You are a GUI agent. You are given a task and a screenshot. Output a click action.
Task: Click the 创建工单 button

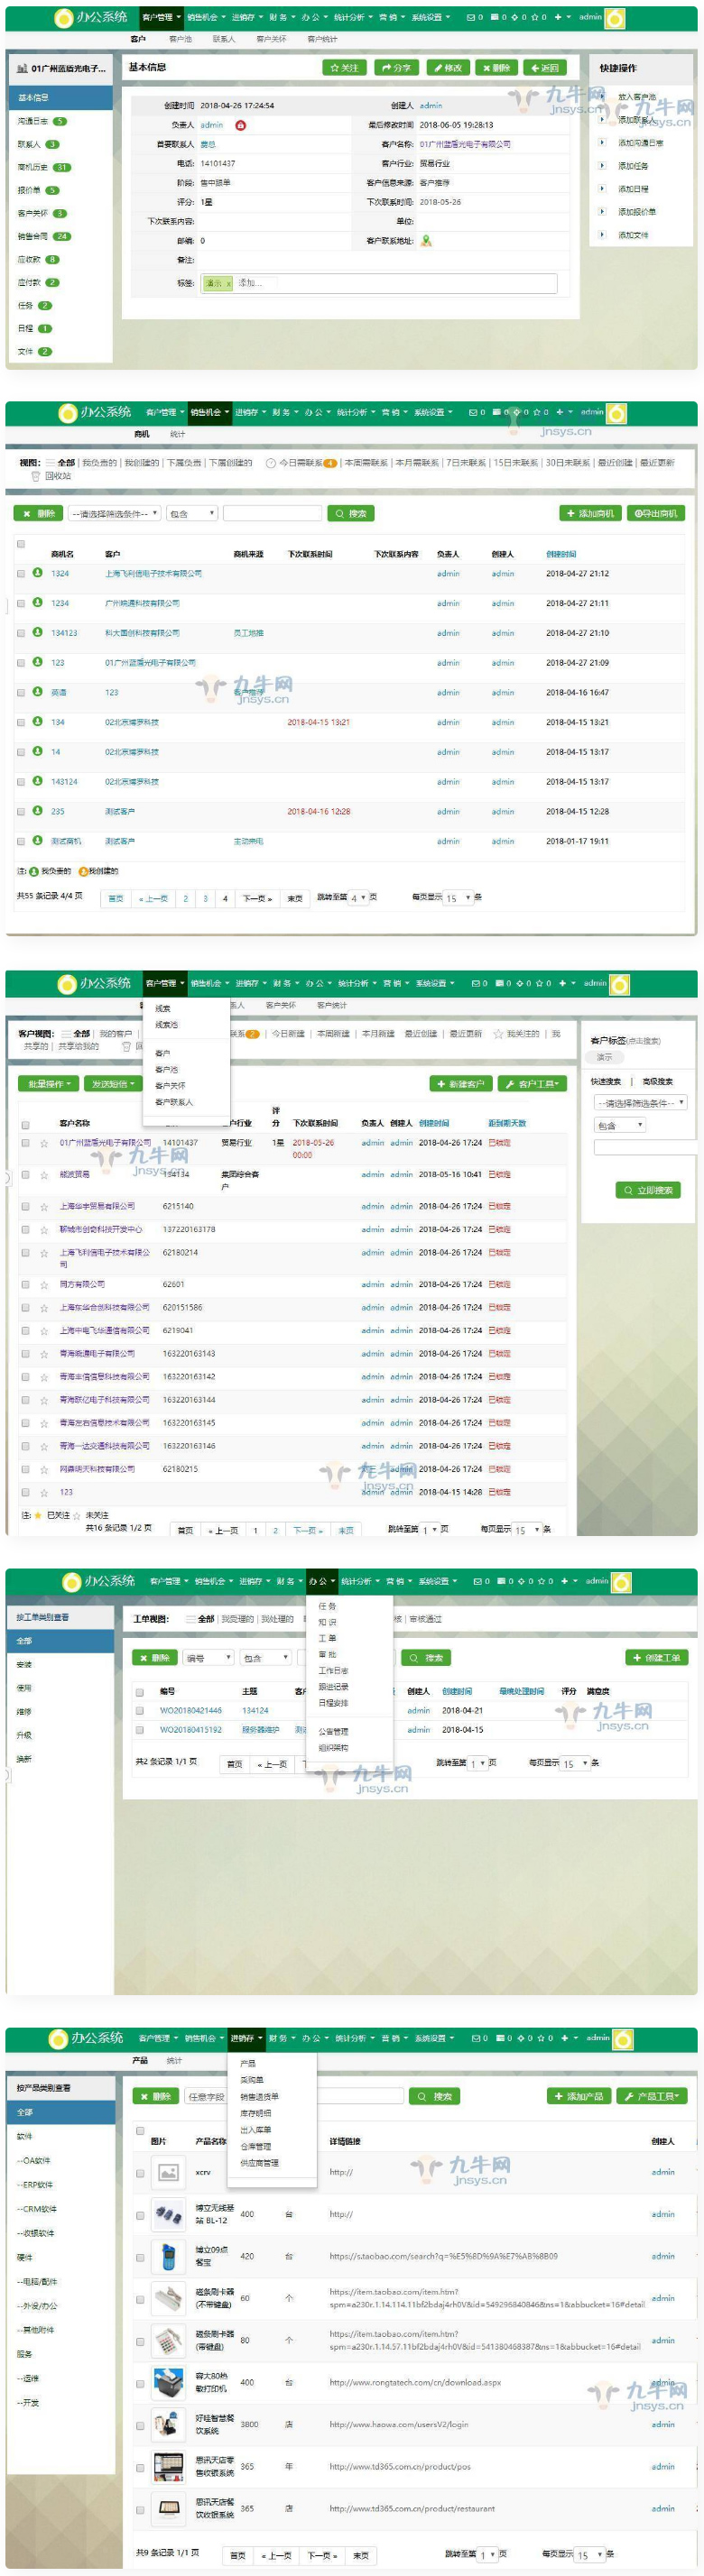click(656, 1658)
